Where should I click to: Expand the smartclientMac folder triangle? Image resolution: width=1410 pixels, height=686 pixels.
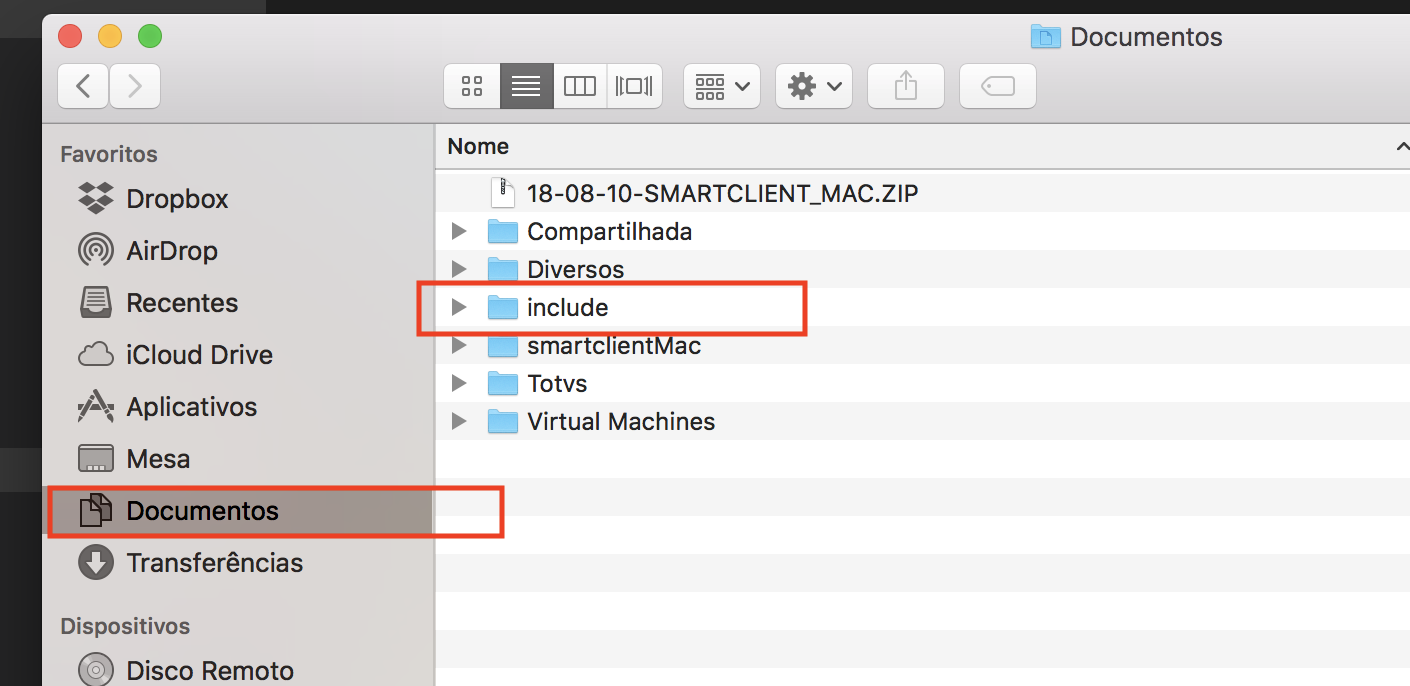click(459, 345)
